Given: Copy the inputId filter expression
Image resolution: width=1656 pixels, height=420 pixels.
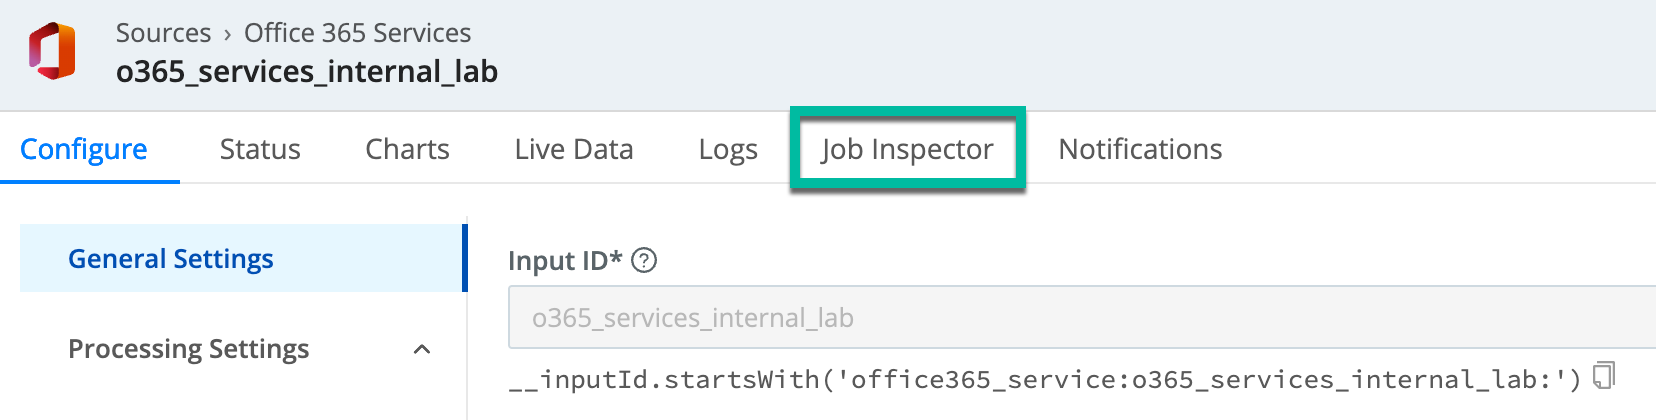Looking at the screenshot, I should click(1604, 376).
